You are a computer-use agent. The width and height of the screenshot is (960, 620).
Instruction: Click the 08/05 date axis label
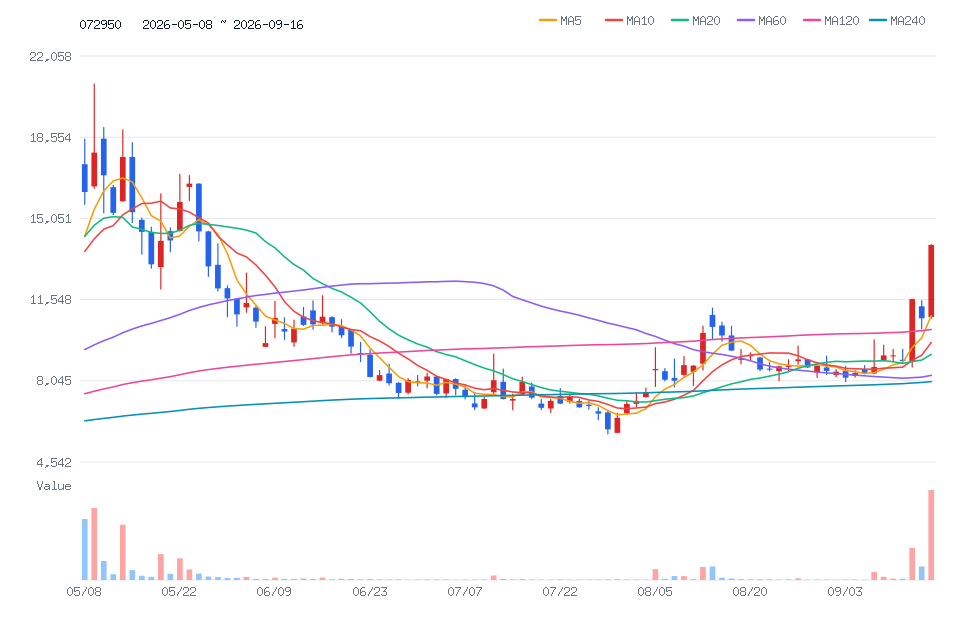coord(654,592)
